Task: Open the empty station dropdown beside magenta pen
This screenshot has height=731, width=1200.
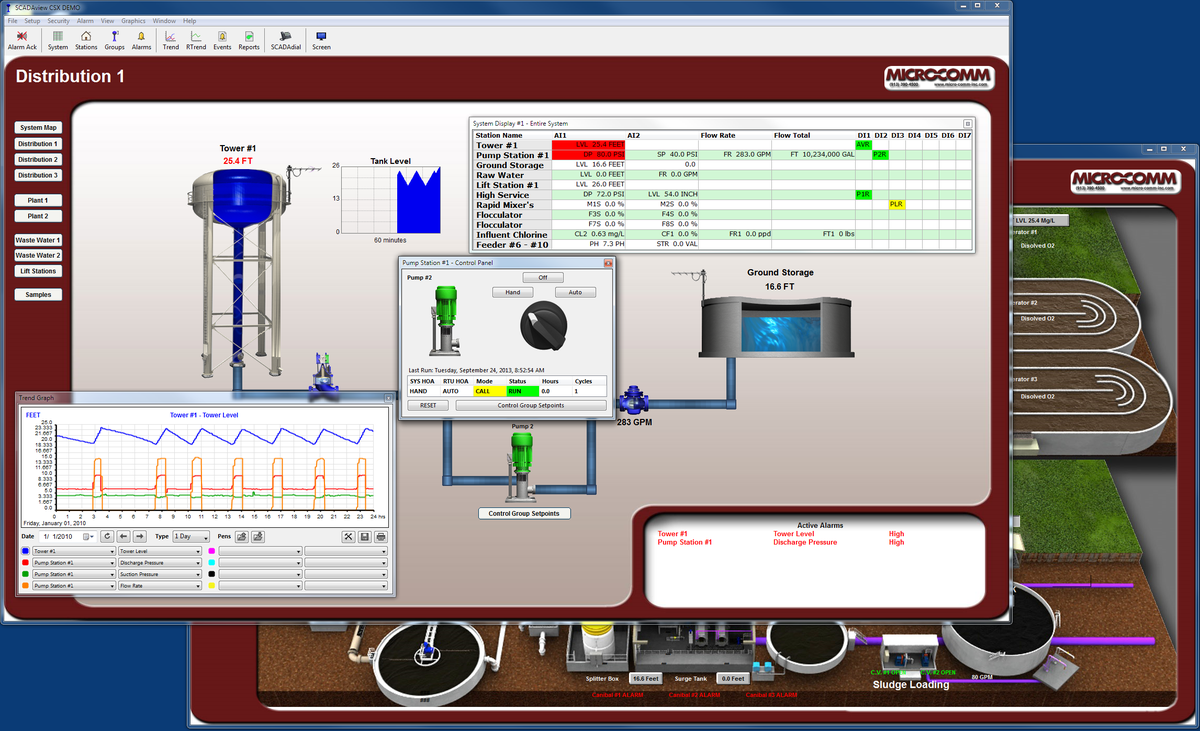Action: pos(260,551)
